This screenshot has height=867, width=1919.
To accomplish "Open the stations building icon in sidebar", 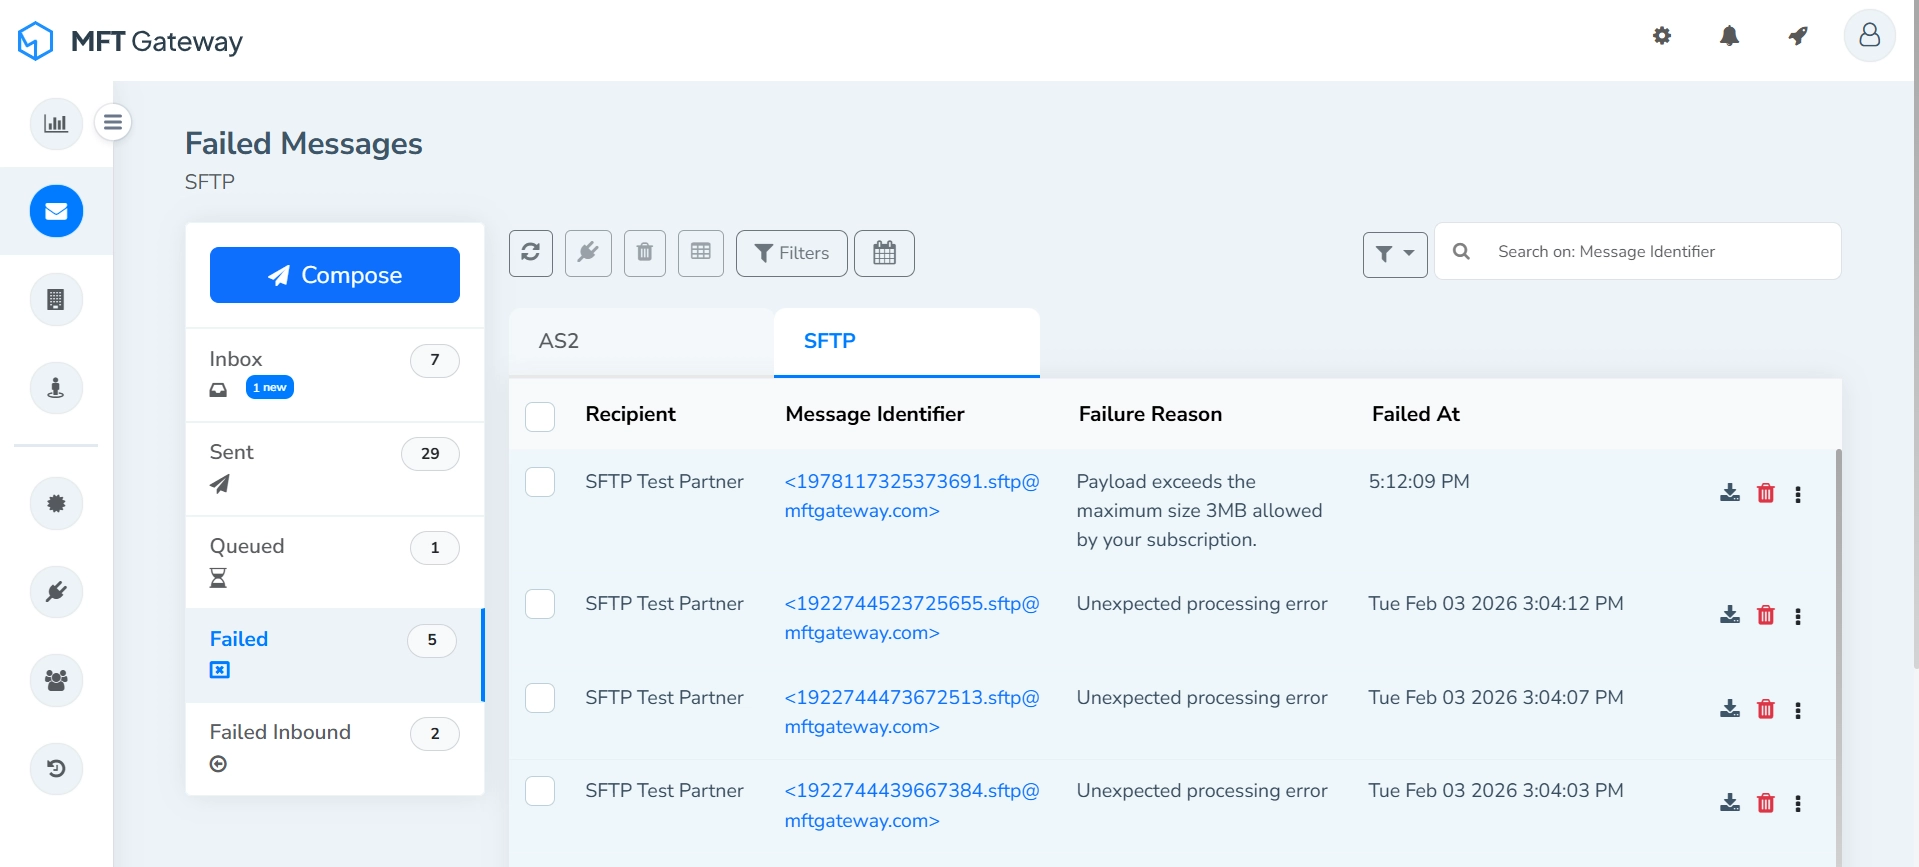I will 56,299.
